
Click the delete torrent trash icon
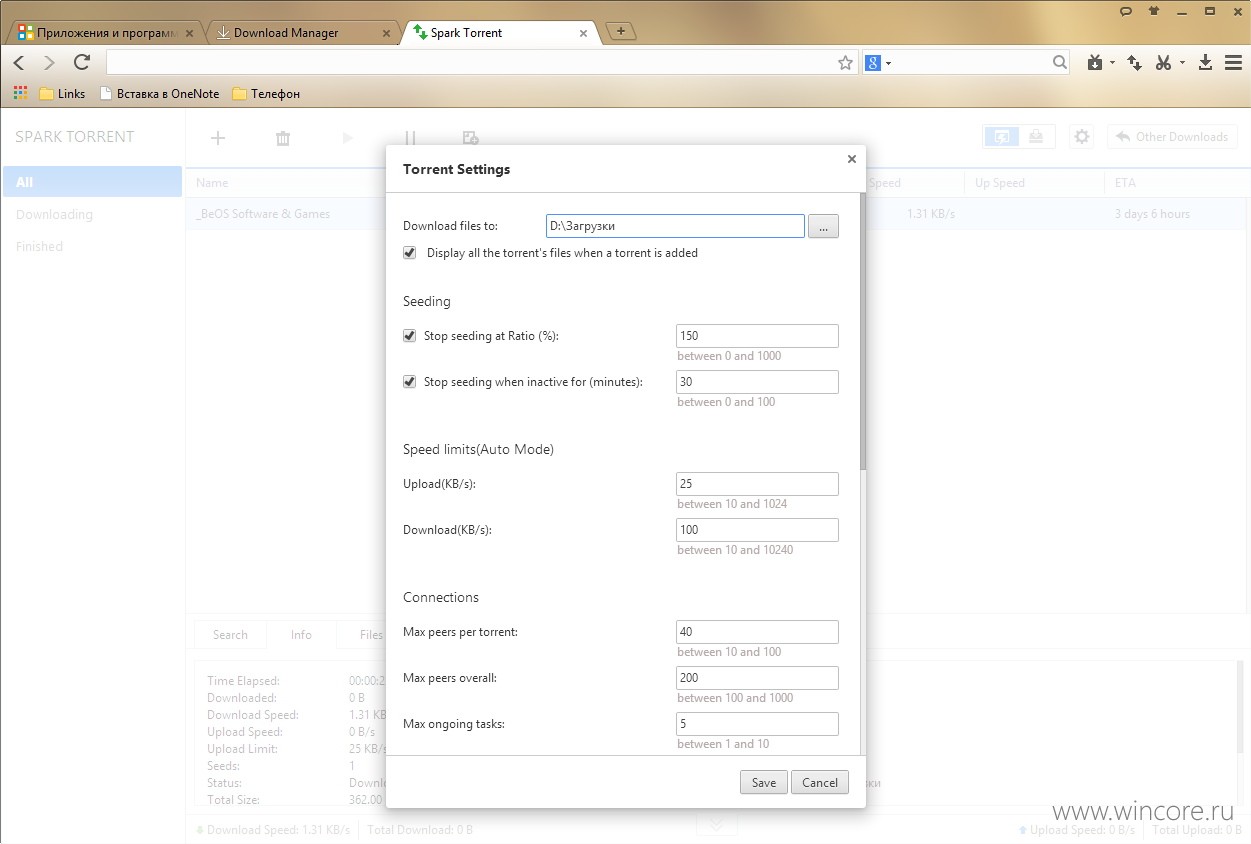coord(283,138)
